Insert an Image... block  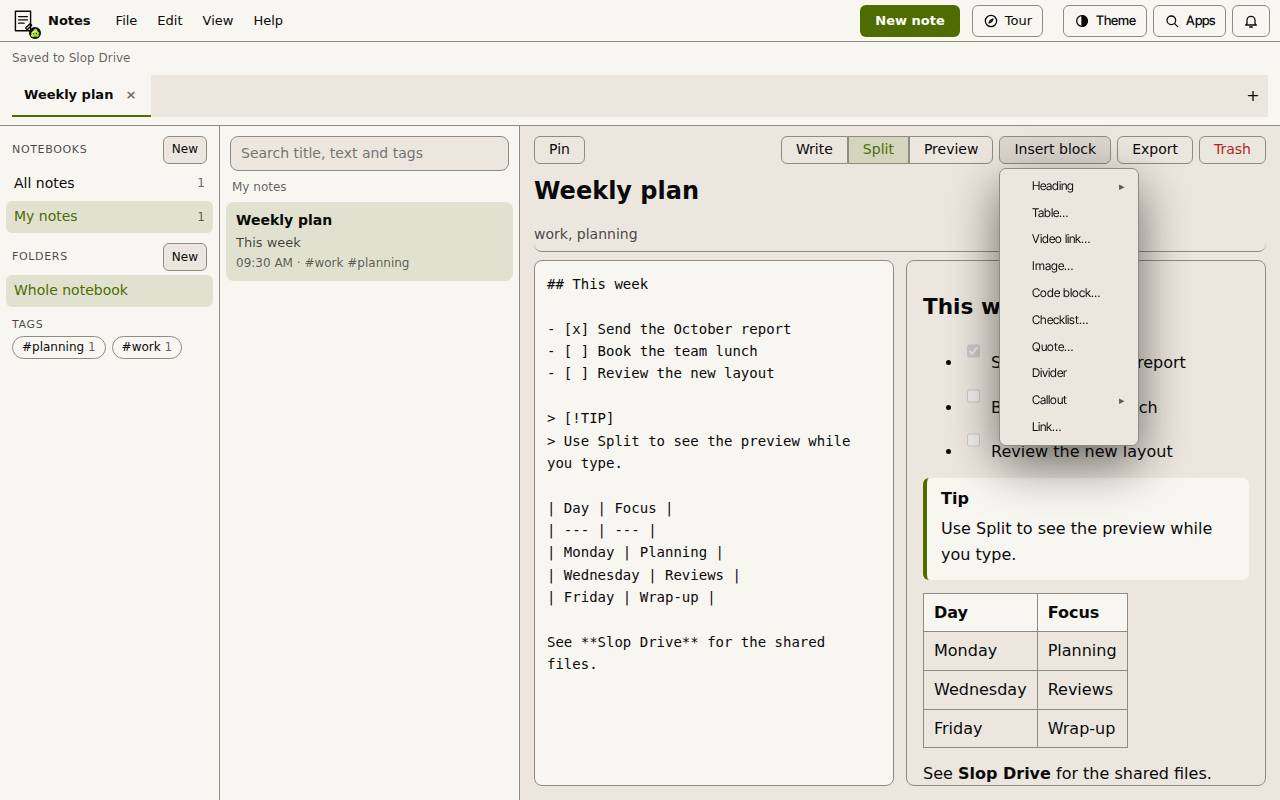1069,266
